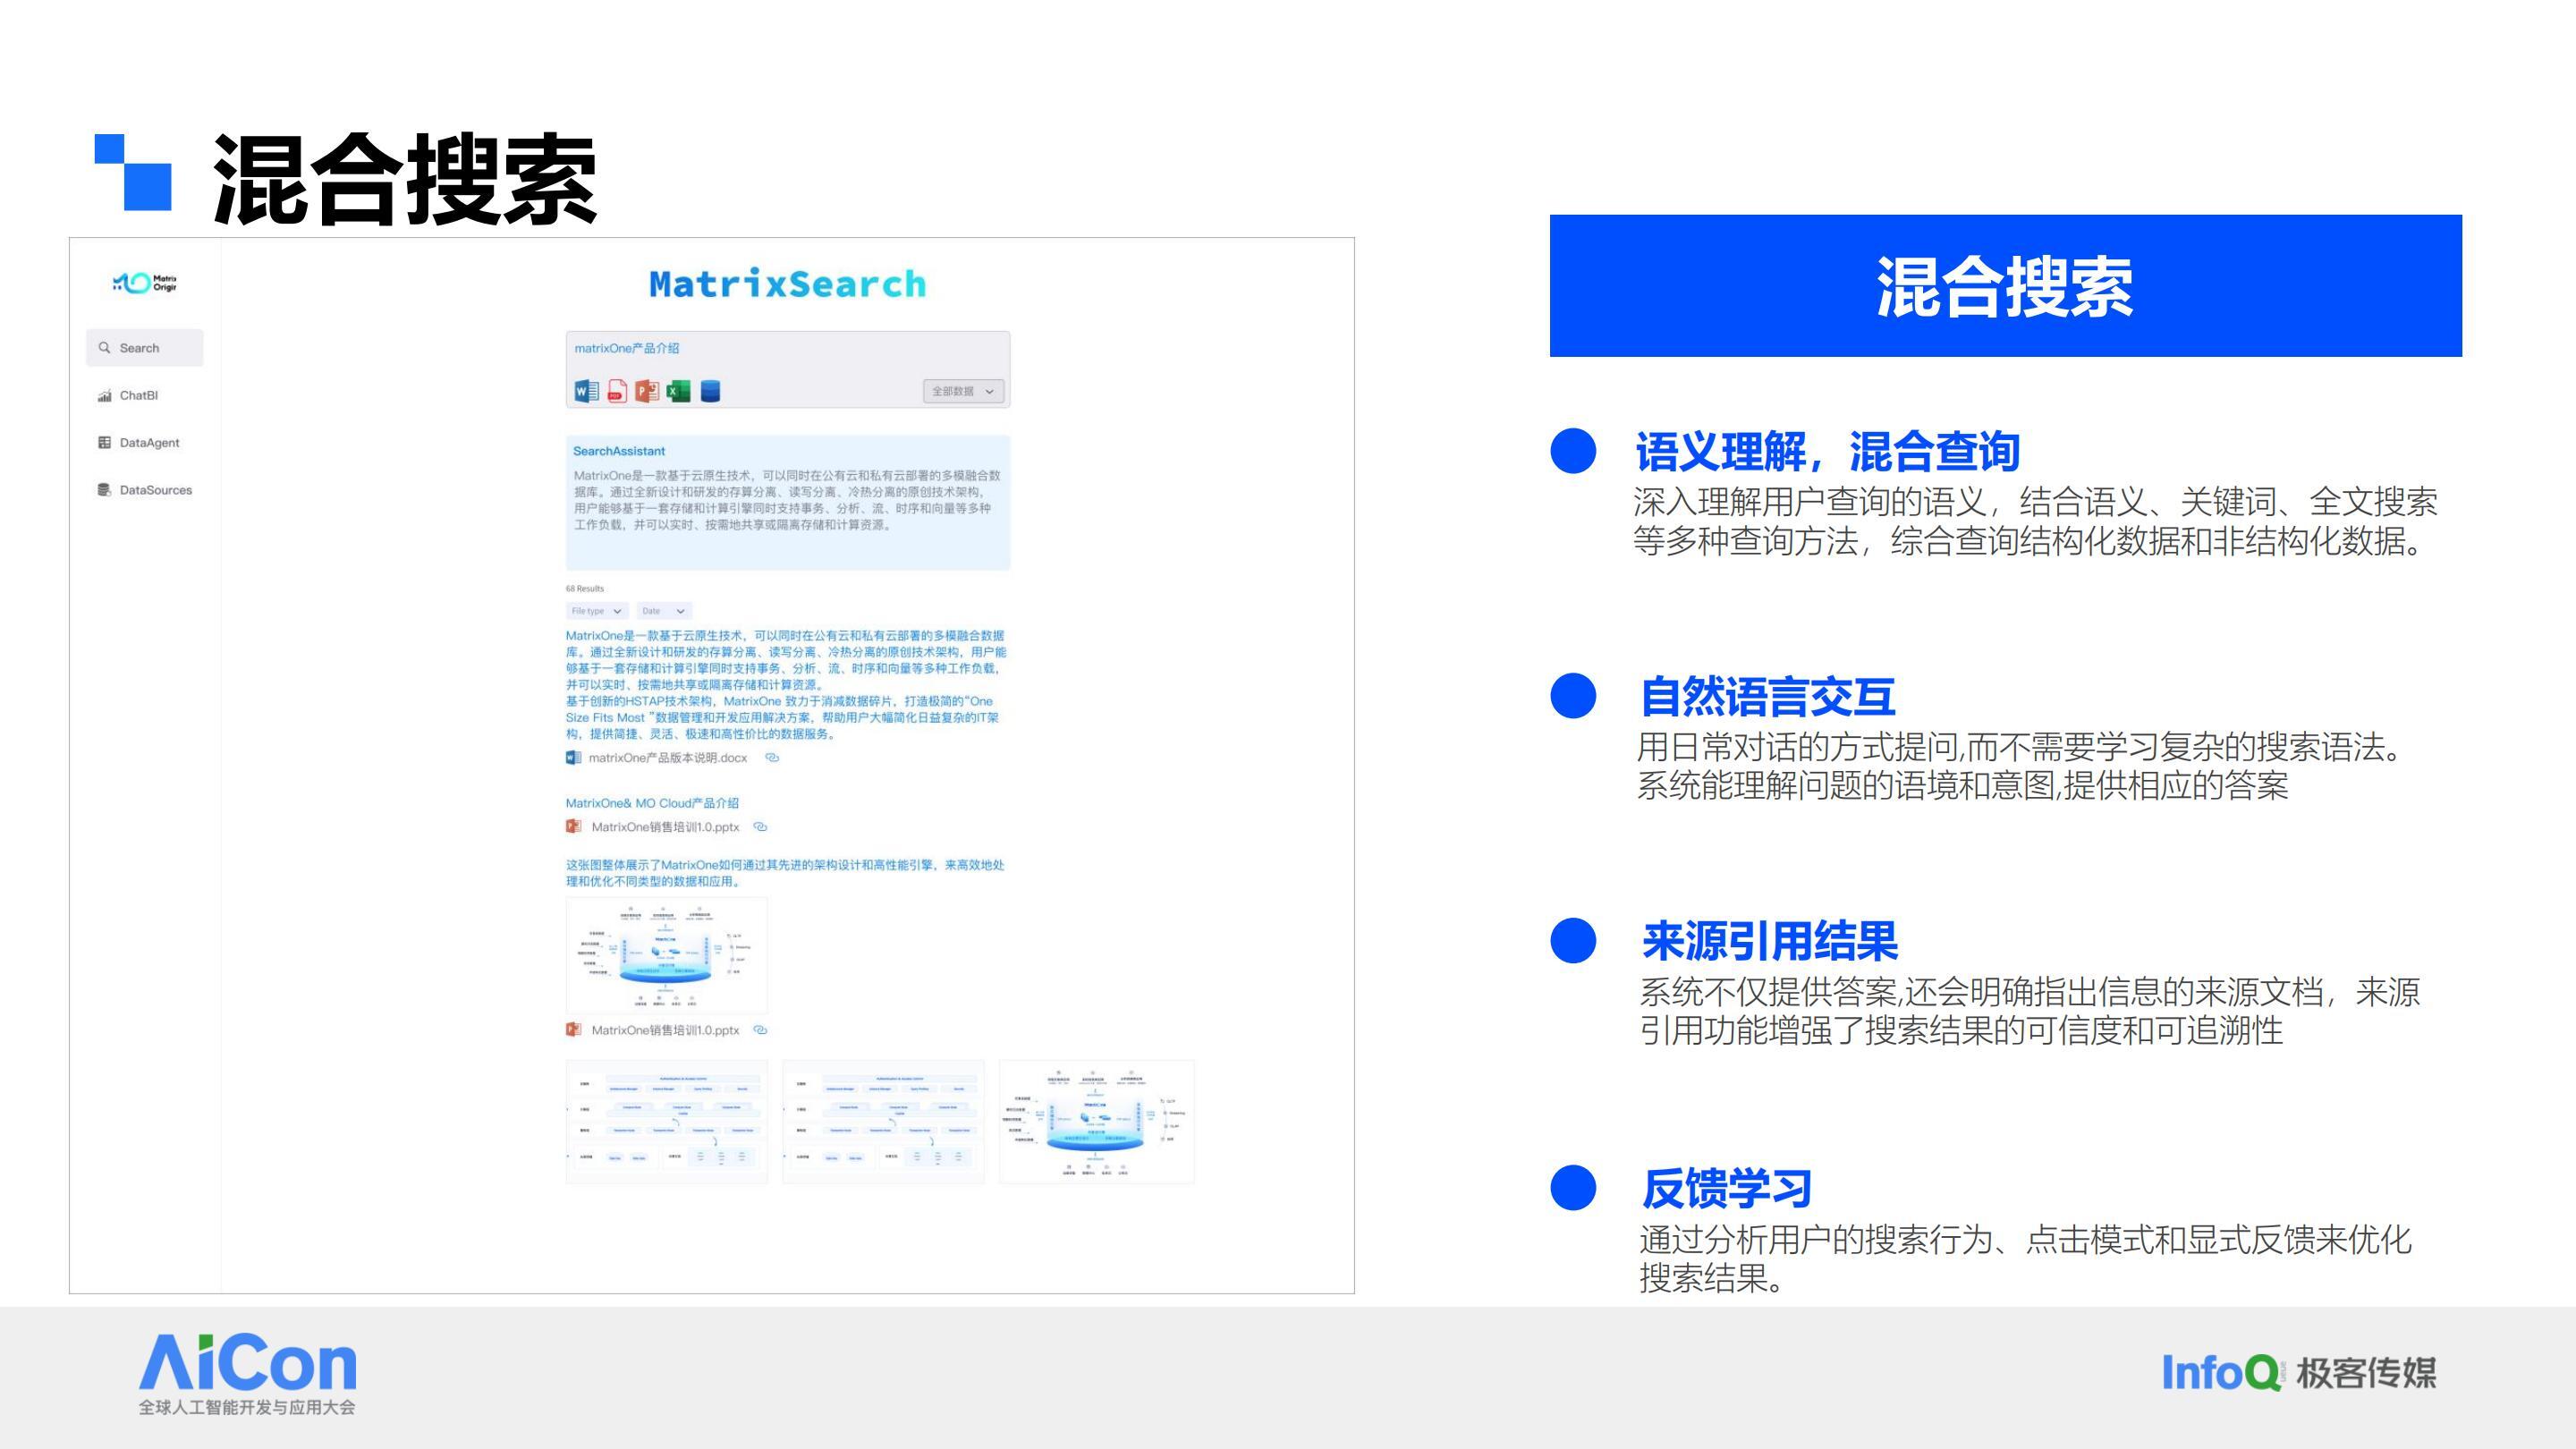
Task: Click the heading 语义理解，混合查询
Action: click(x=1827, y=452)
